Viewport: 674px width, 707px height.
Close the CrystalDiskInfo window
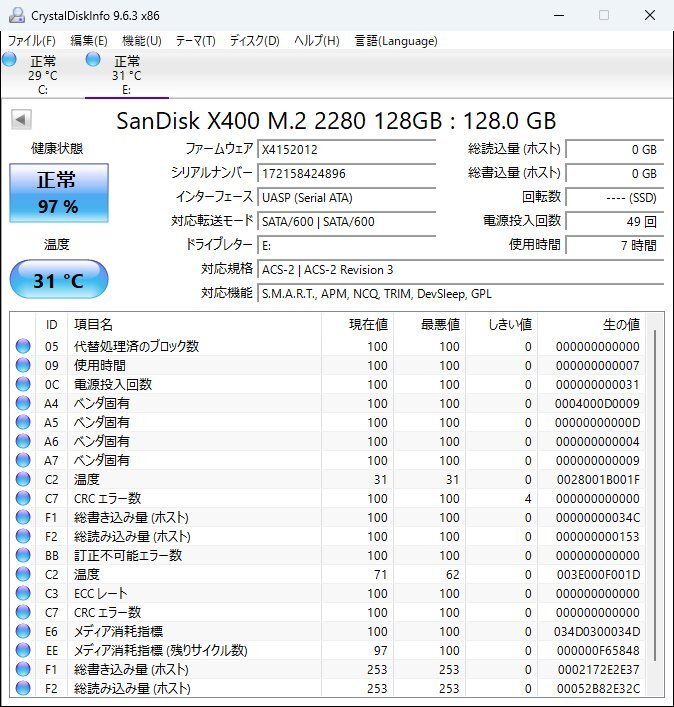[650, 15]
